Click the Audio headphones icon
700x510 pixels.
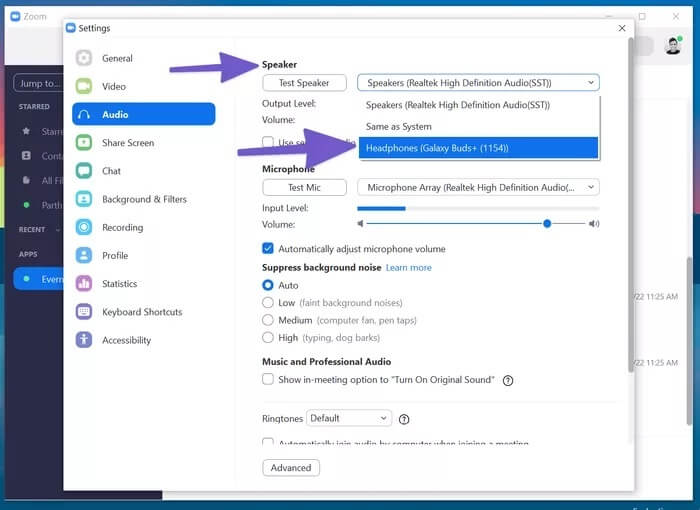83,114
